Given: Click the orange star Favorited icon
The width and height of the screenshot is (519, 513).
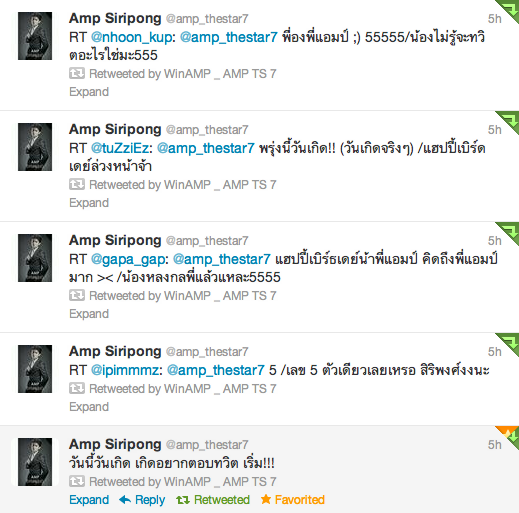Looking at the screenshot, I should pyautogui.click(x=266, y=499).
